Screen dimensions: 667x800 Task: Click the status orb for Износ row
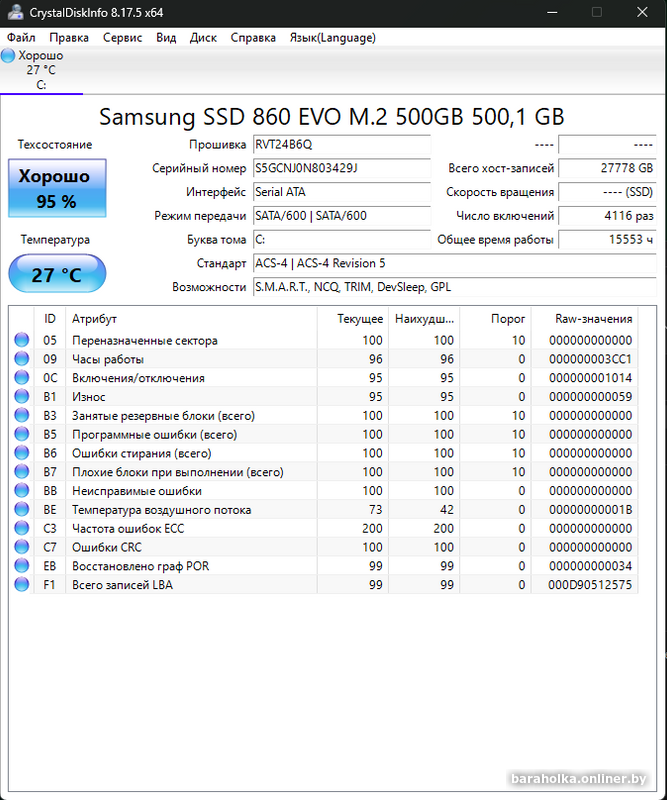pyautogui.click(x=21, y=396)
